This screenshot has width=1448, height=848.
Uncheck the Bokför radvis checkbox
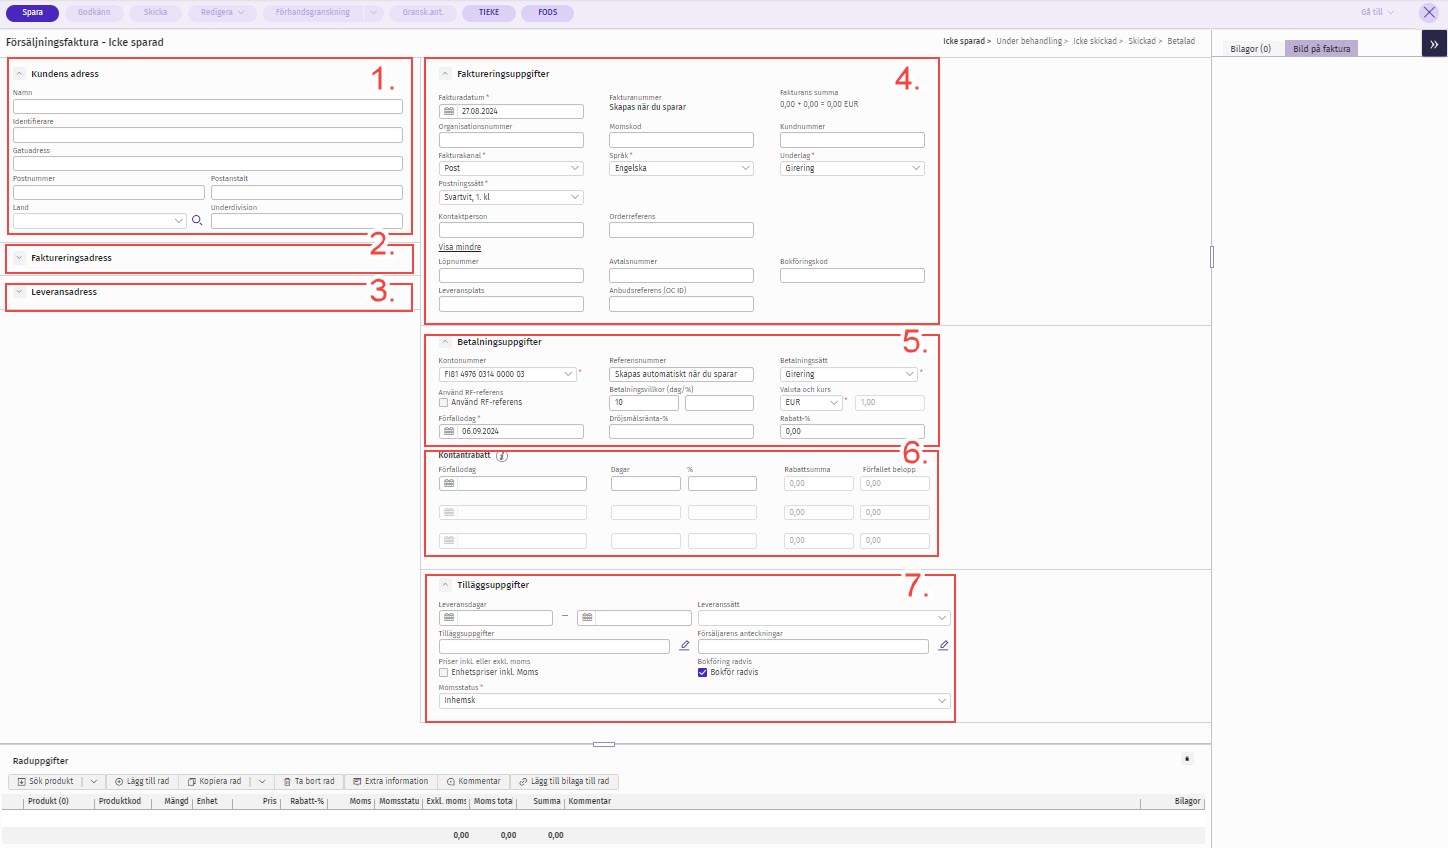click(702, 673)
